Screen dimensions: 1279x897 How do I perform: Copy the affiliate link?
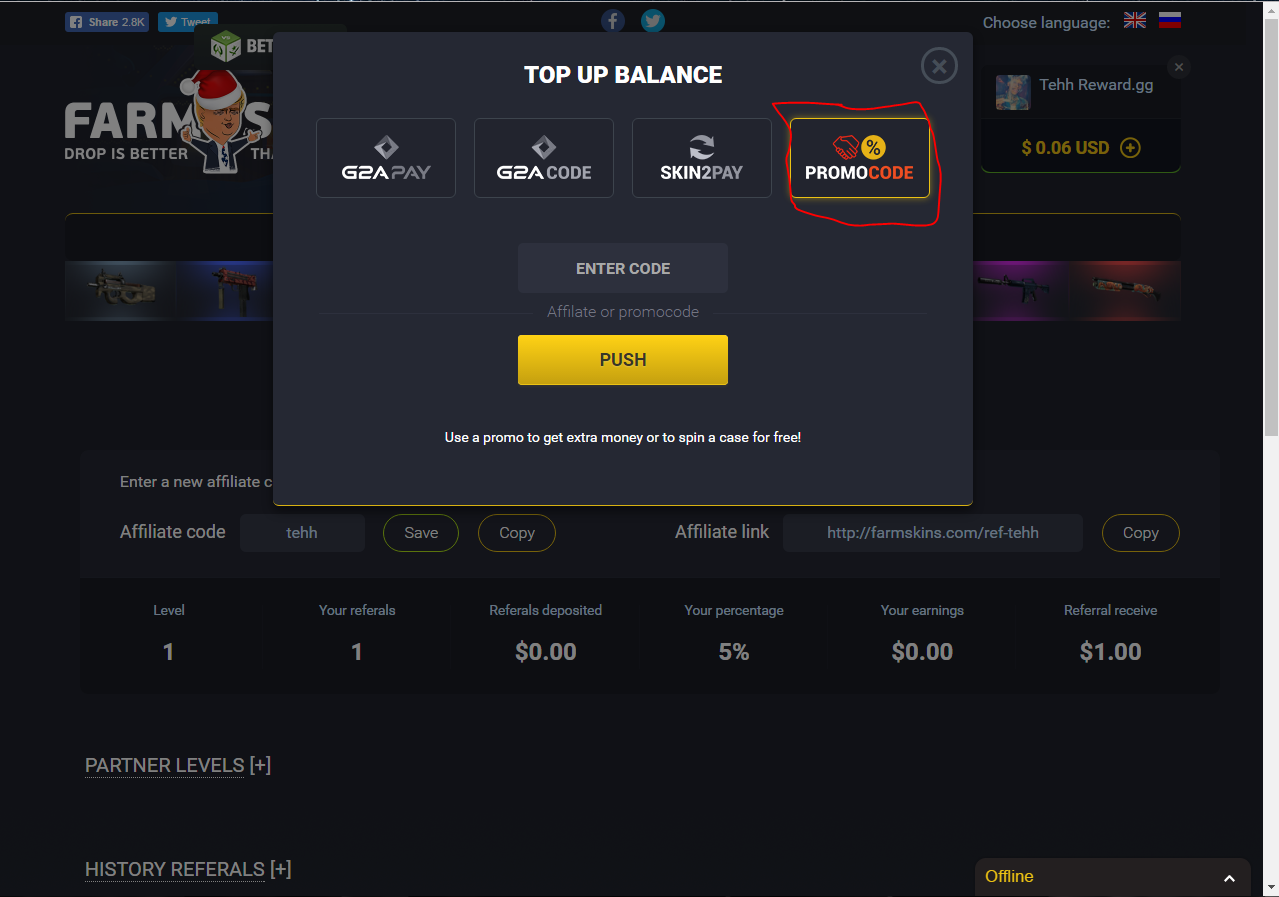point(1141,533)
